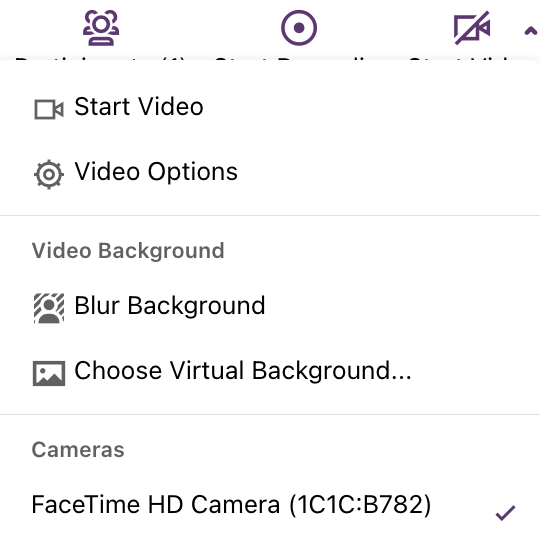The height and width of the screenshot is (544, 540).
Task: Open Choose Virtual Background dialog
Action: (270, 371)
